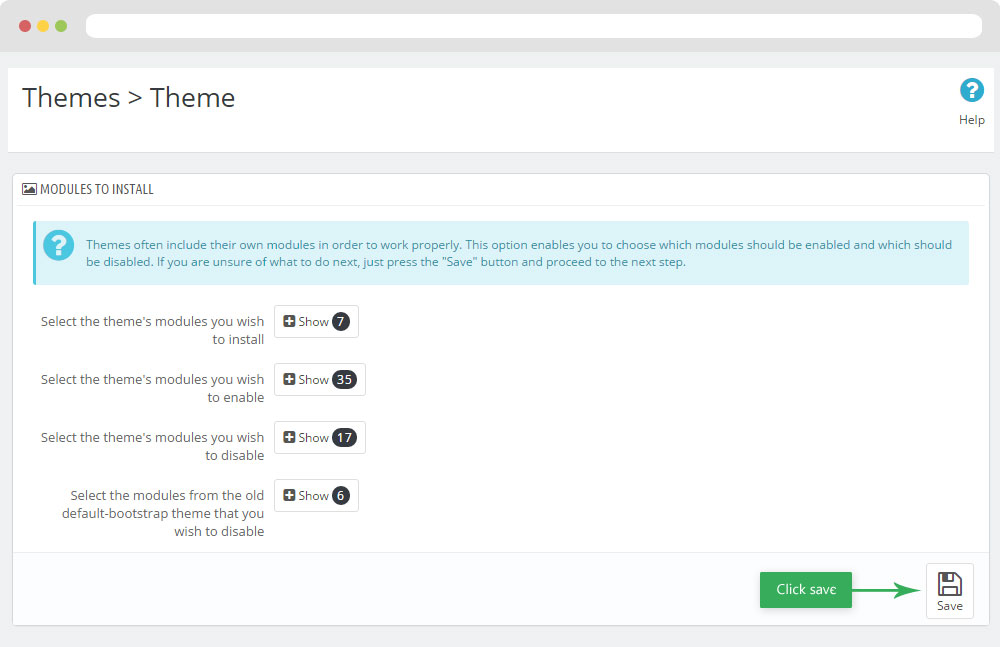This screenshot has width=1000, height=647.
Task: Expand the list showing 35 modules to enable
Action: click(319, 380)
